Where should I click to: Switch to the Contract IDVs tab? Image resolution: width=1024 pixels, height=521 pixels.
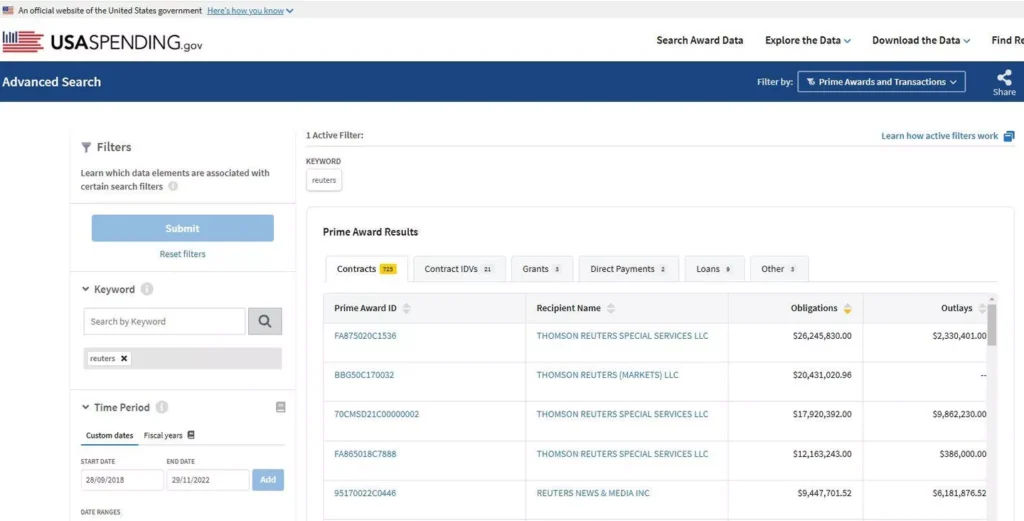458,269
